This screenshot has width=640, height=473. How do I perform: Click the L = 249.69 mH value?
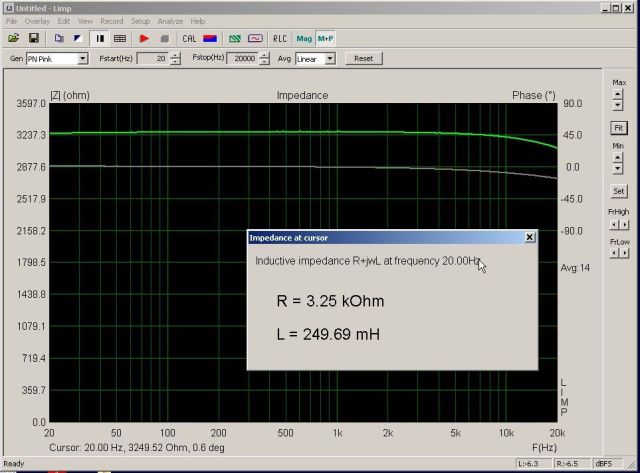(328, 334)
